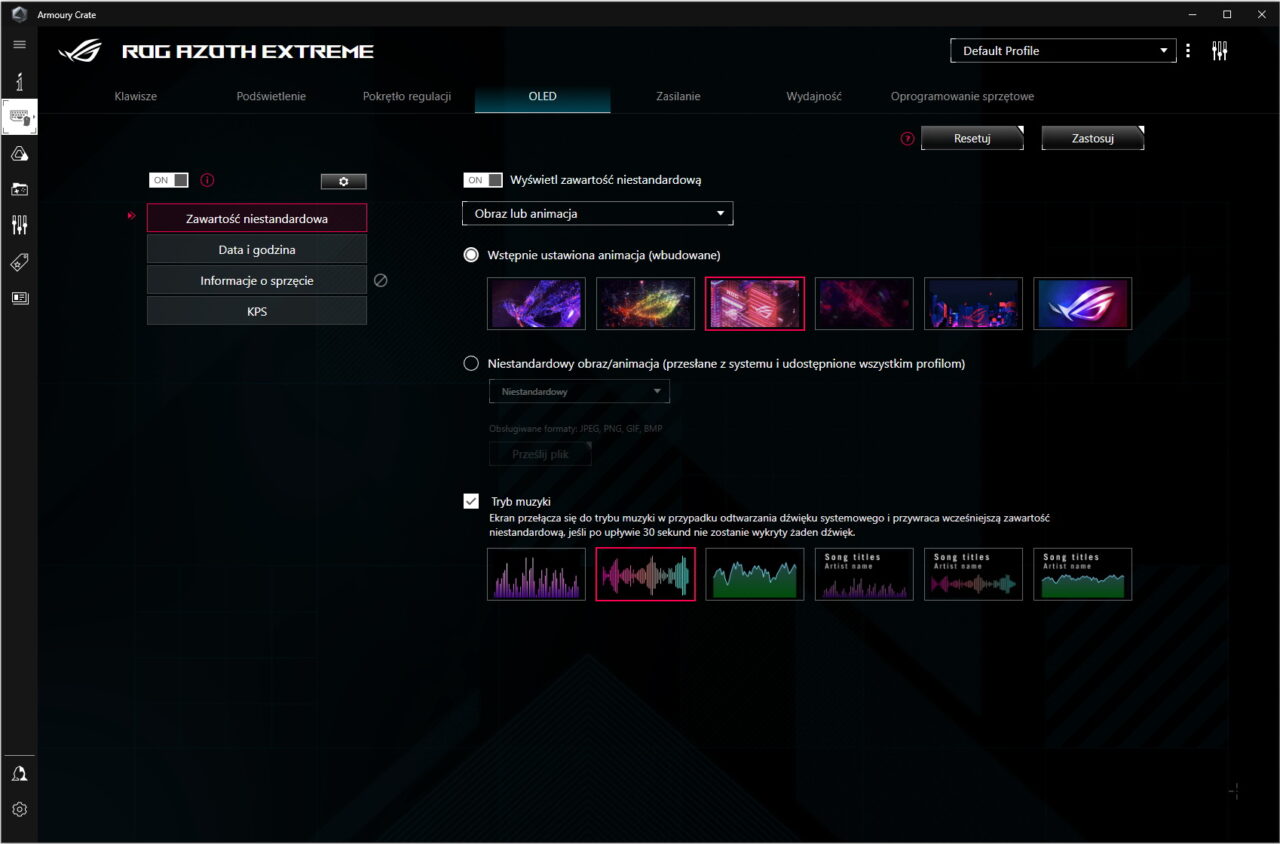This screenshot has width=1280, height=844.
Task: Open the Home info page icon
Action: coord(19,82)
